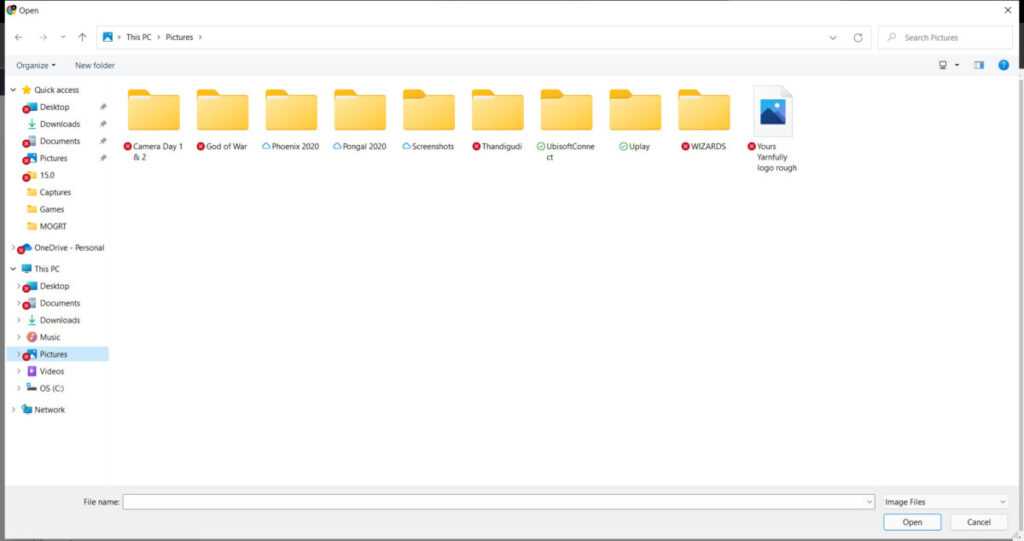Collapse the Quick access tree
Image resolution: width=1024 pixels, height=541 pixels.
pyautogui.click(x=13, y=90)
